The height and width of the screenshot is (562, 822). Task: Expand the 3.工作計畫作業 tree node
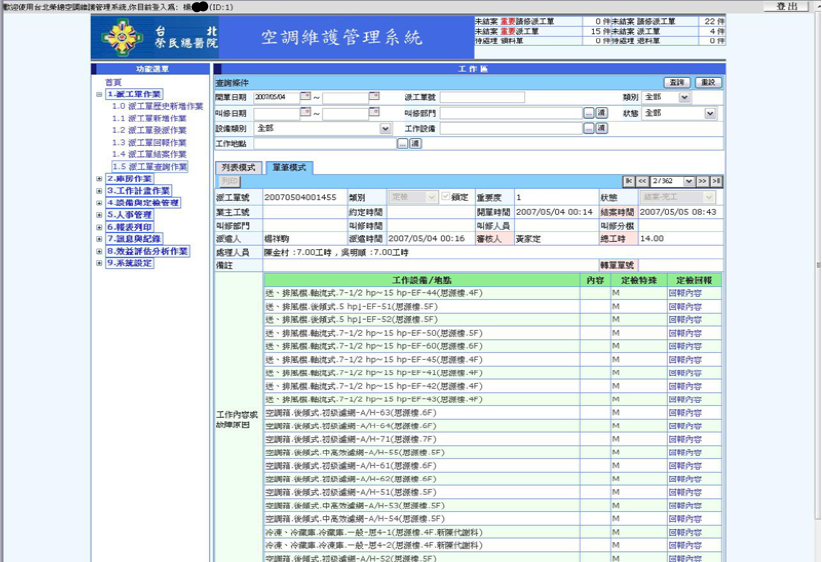tap(99, 191)
